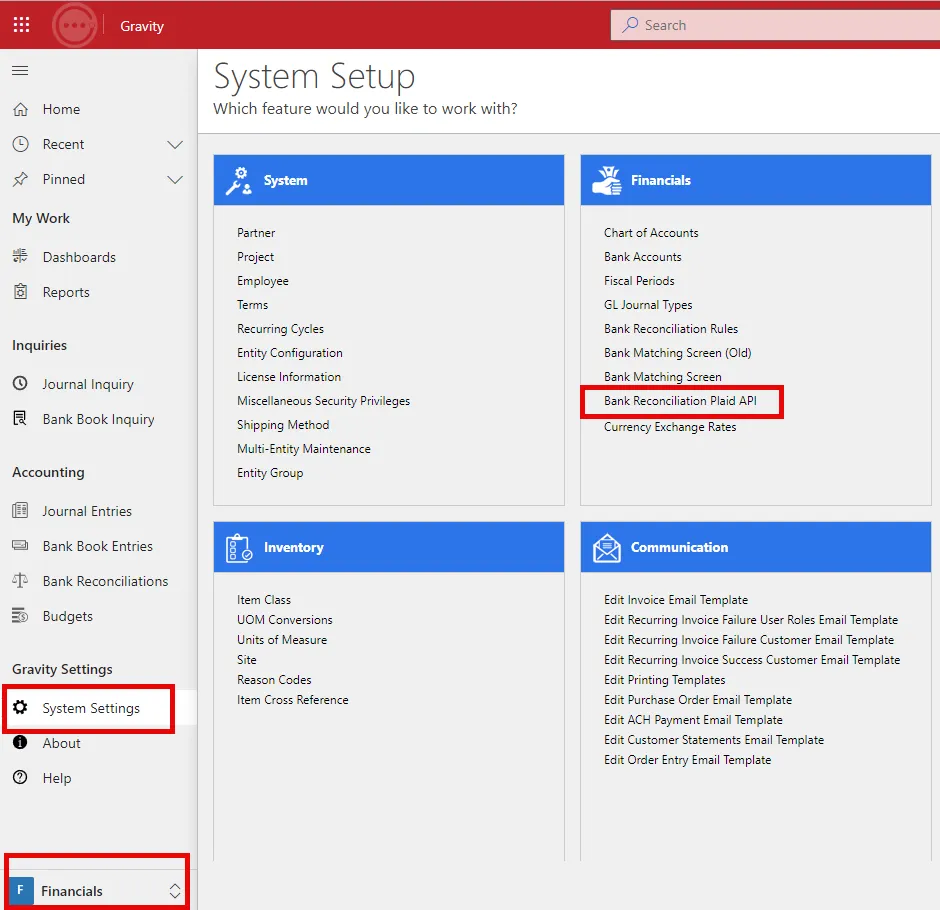Image resolution: width=940 pixels, height=910 pixels.
Task: Open Item Class in Inventory
Action: pyautogui.click(x=264, y=599)
